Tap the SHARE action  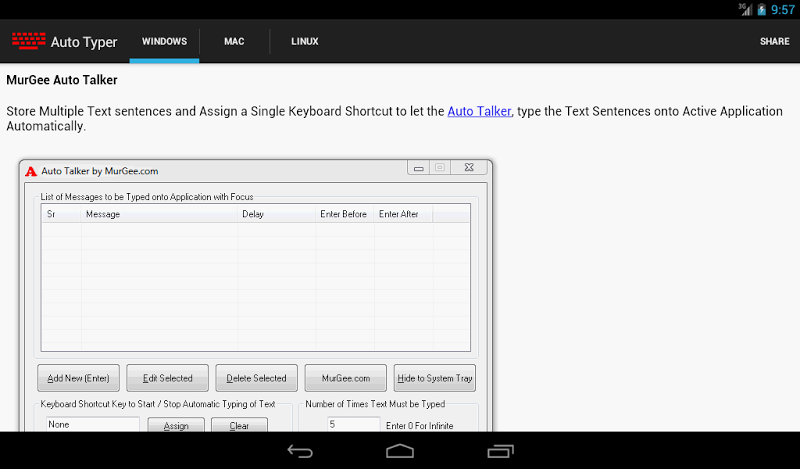pyautogui.click(x=774, y=41)
